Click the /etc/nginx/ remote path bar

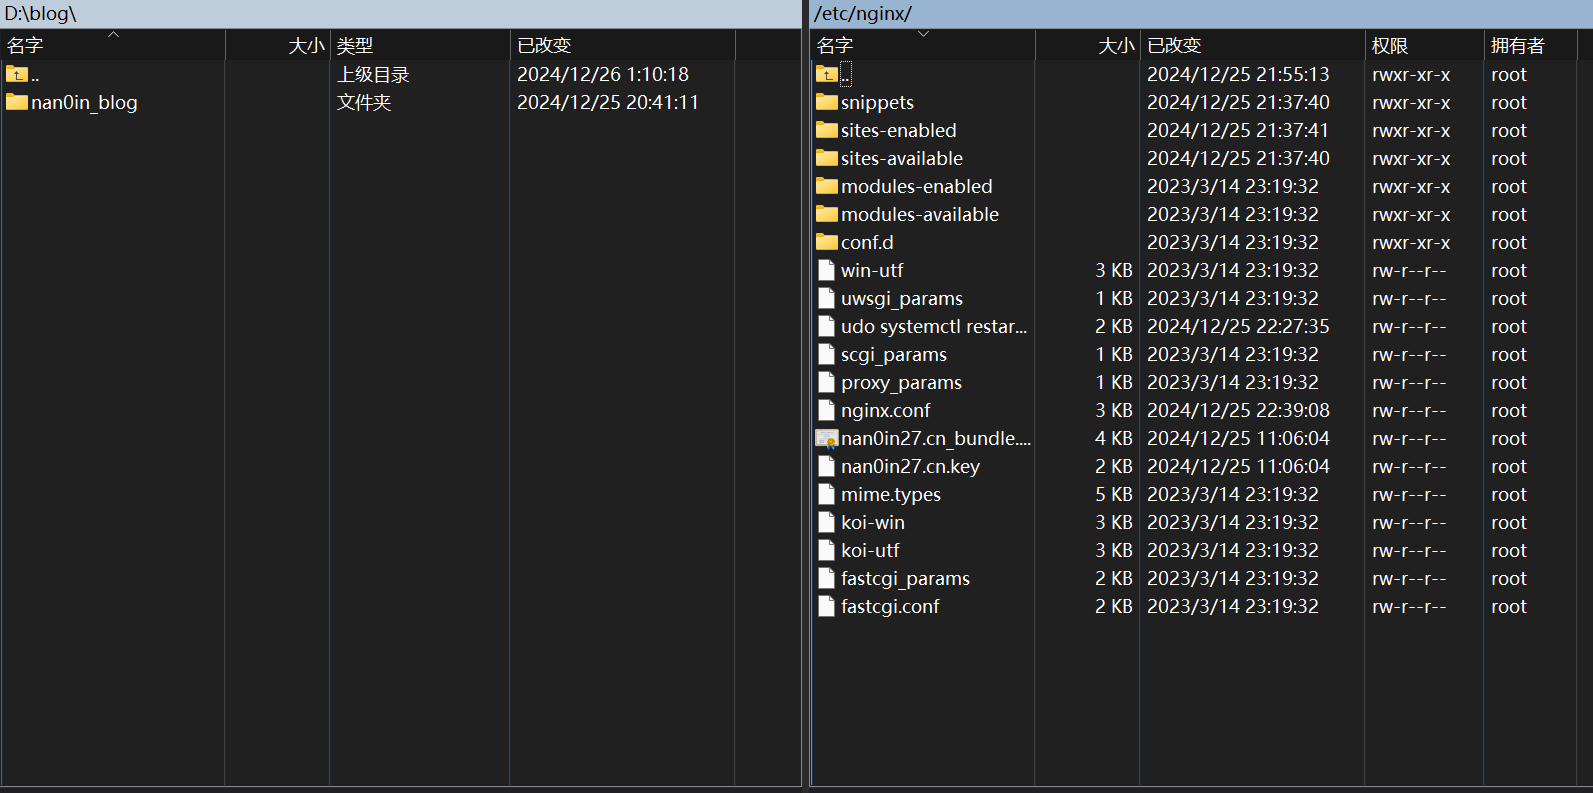click(x=1200, y=14)
